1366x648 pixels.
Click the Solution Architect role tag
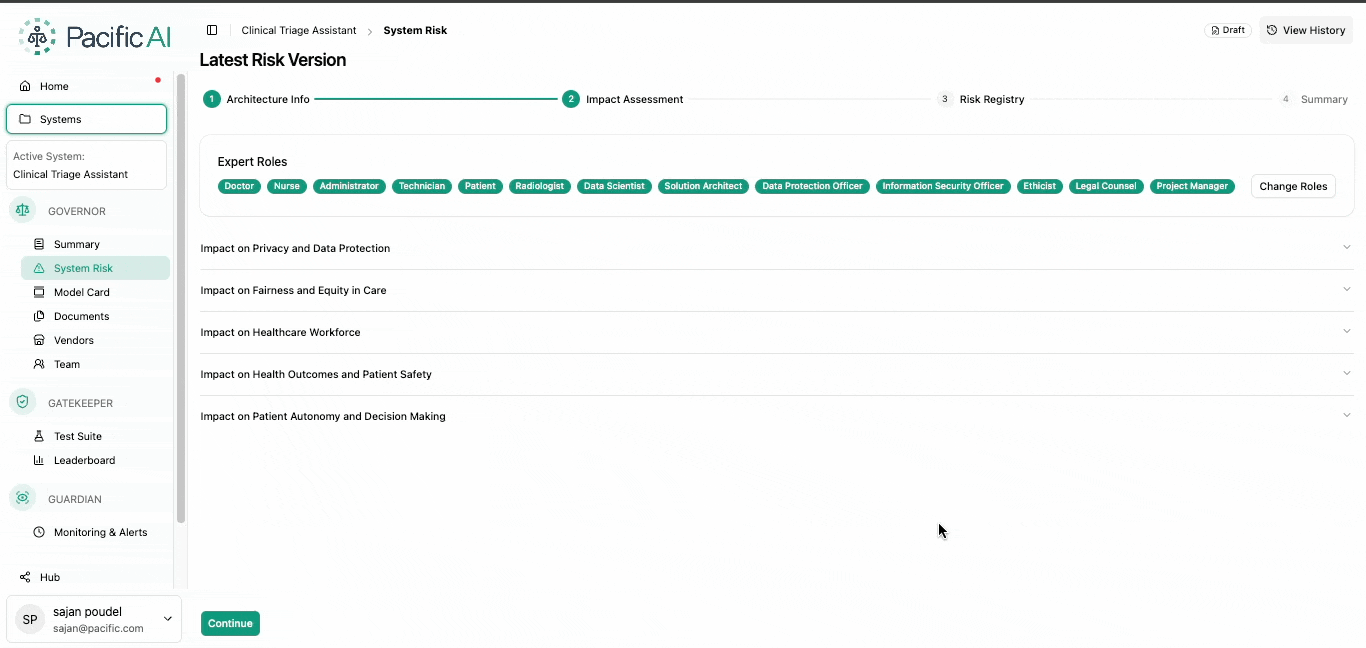pos(703,186)
